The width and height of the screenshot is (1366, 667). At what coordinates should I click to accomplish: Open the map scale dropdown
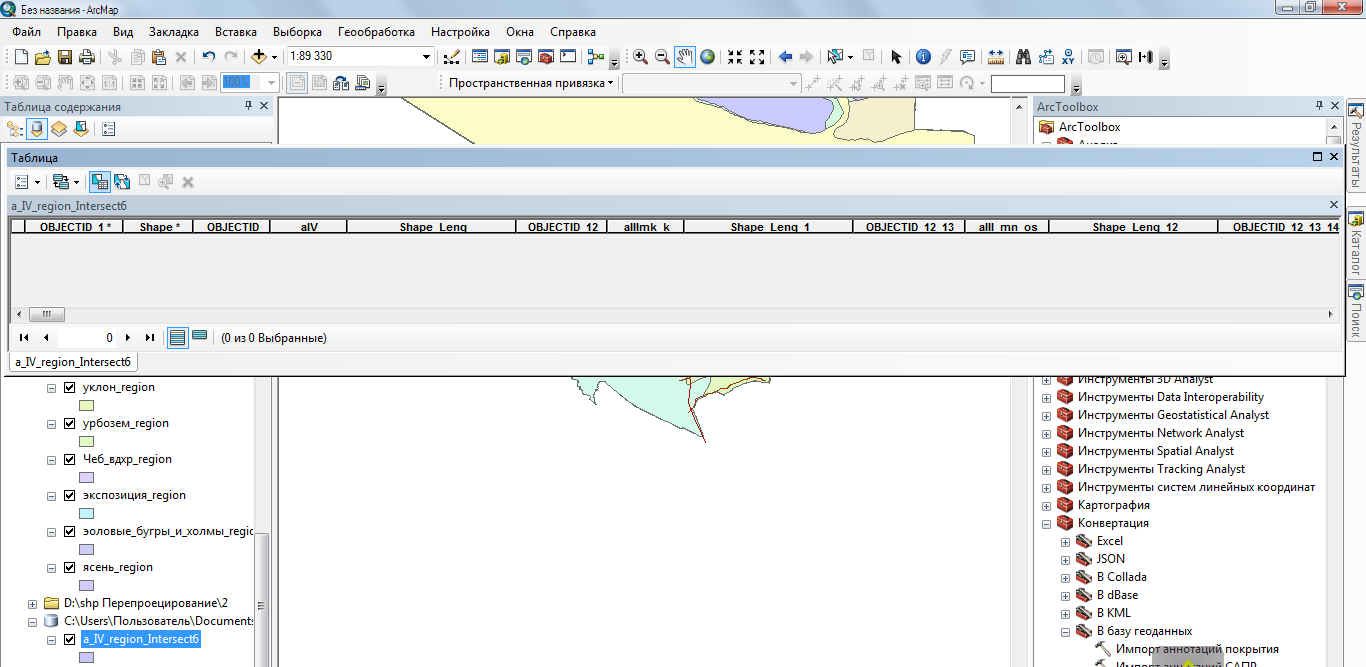point(427,57)
